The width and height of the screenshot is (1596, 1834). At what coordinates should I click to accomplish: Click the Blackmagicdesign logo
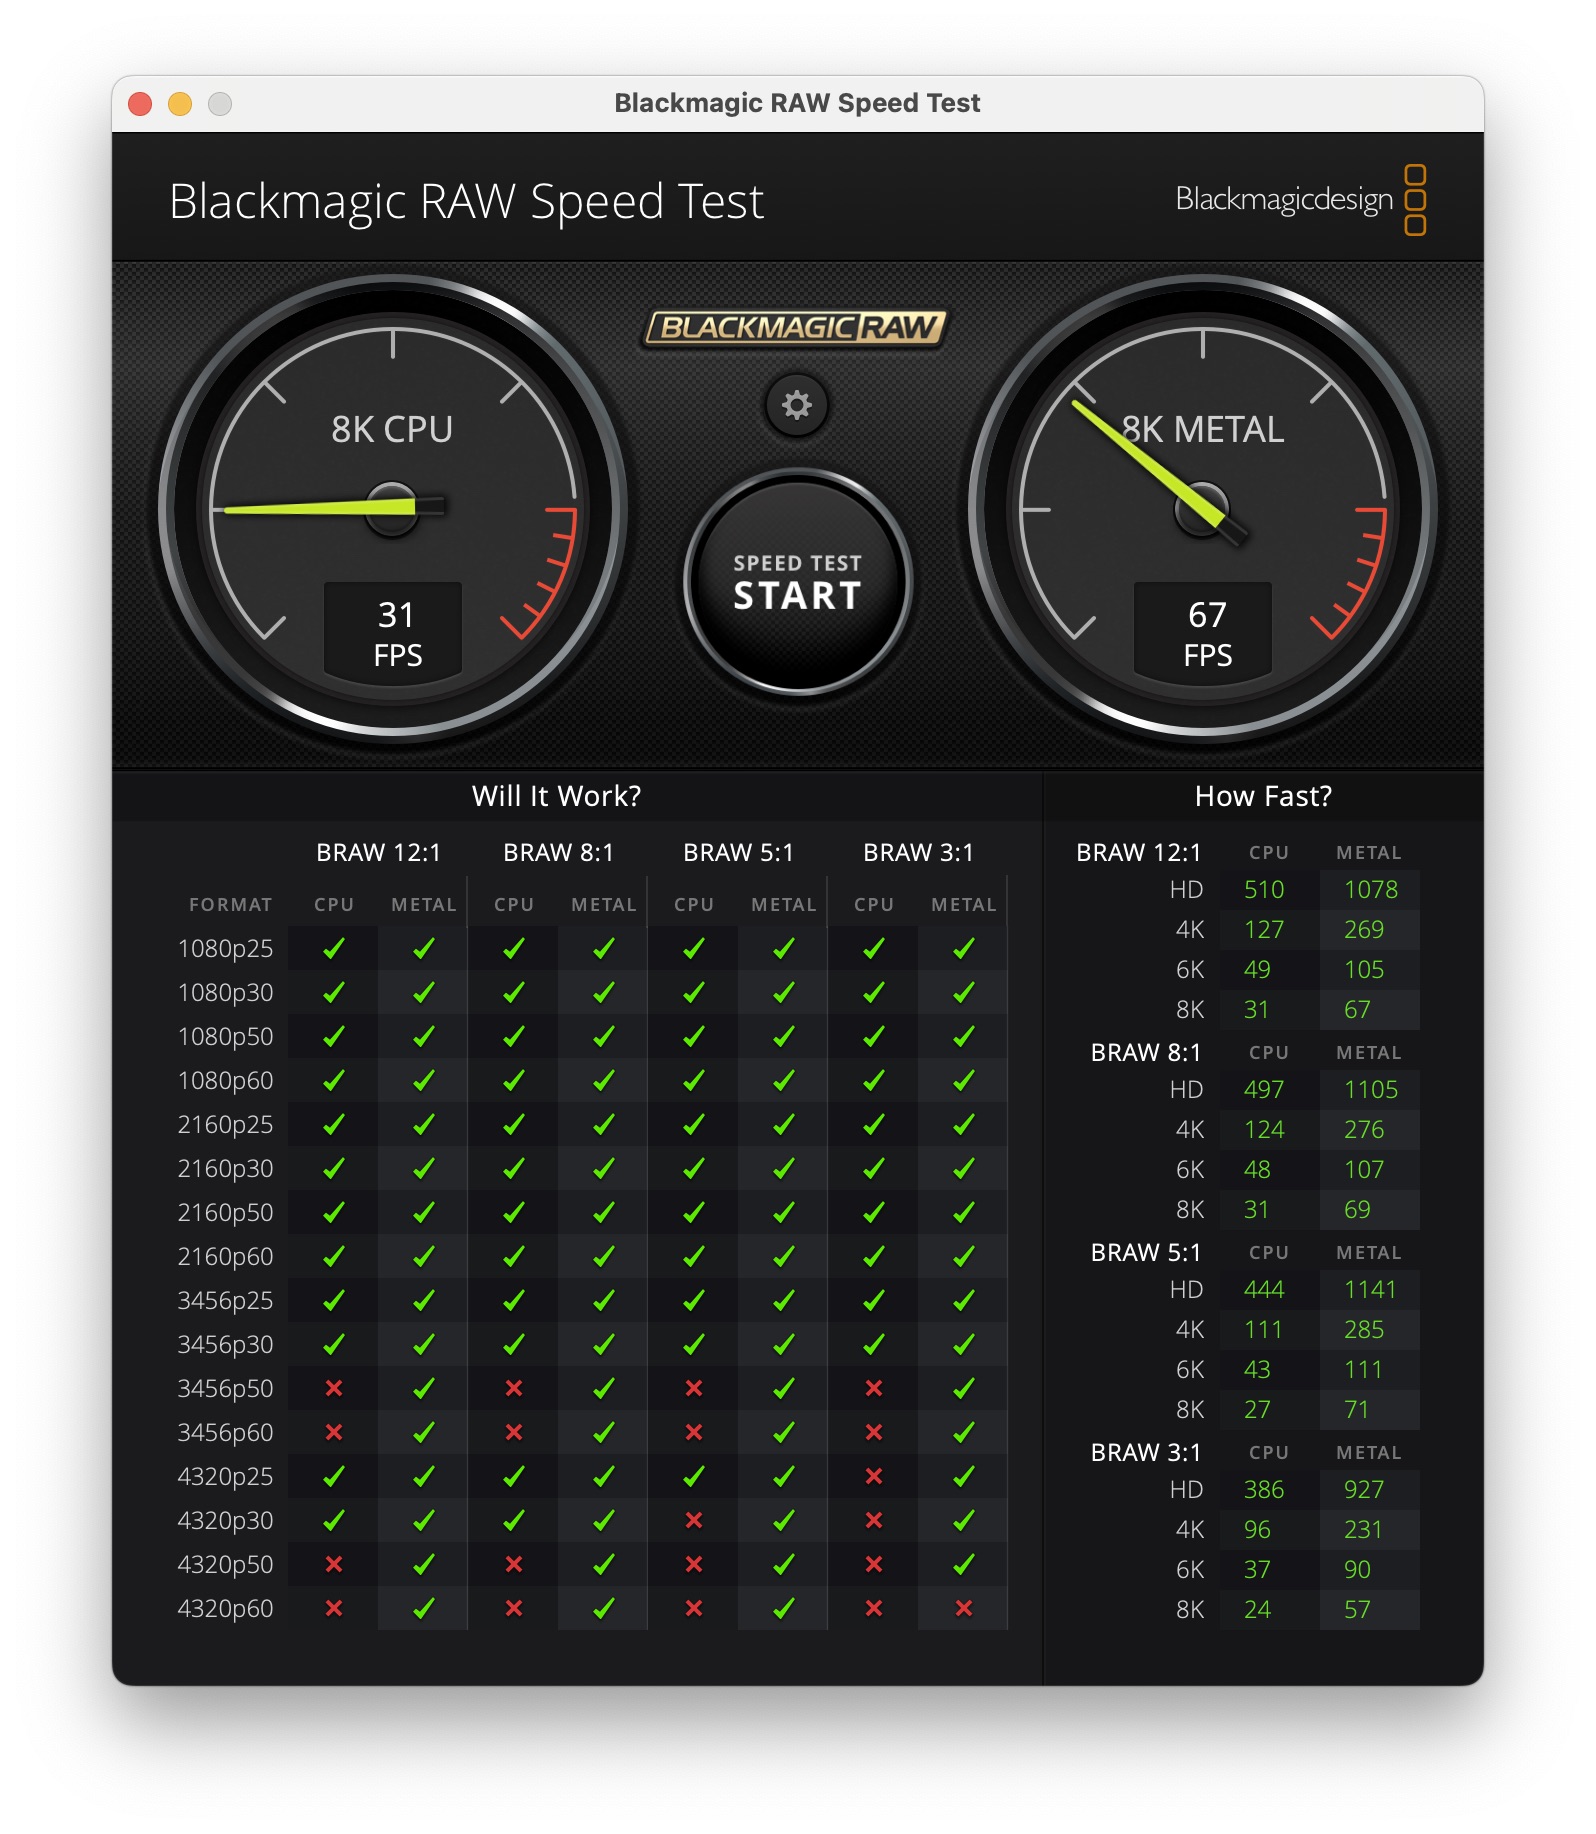[x=1301, y=200]
